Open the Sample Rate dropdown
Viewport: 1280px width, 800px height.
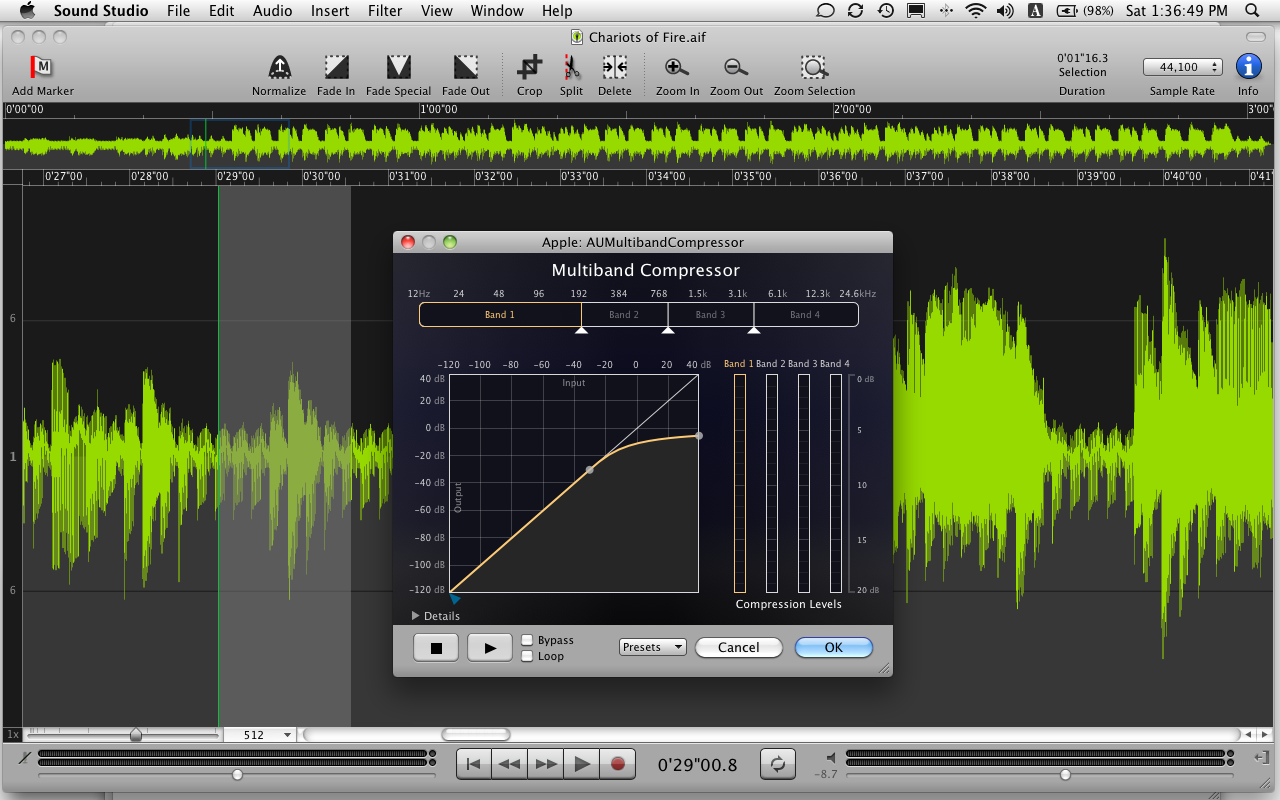click(1182, 66)
